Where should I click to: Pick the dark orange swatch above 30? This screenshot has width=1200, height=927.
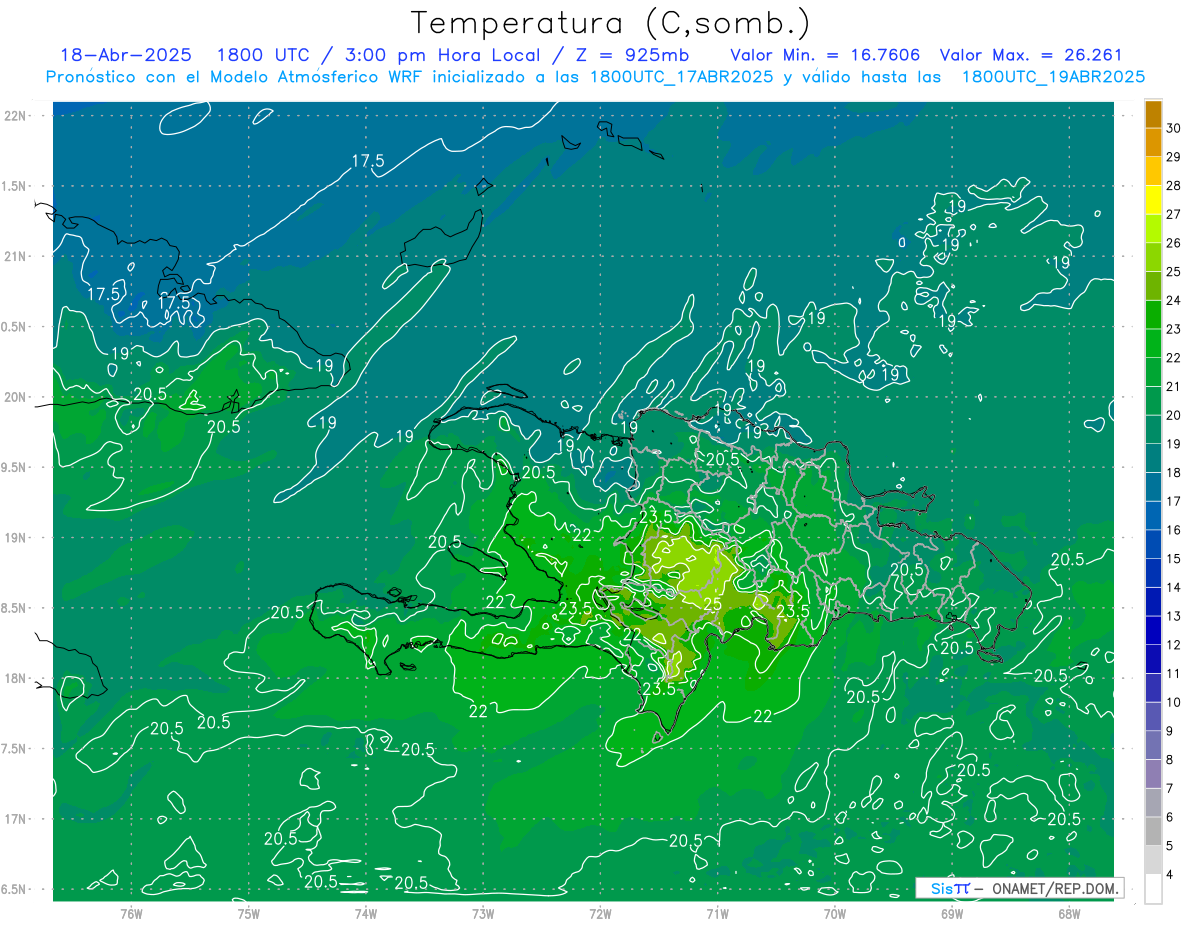(1154, 114)
